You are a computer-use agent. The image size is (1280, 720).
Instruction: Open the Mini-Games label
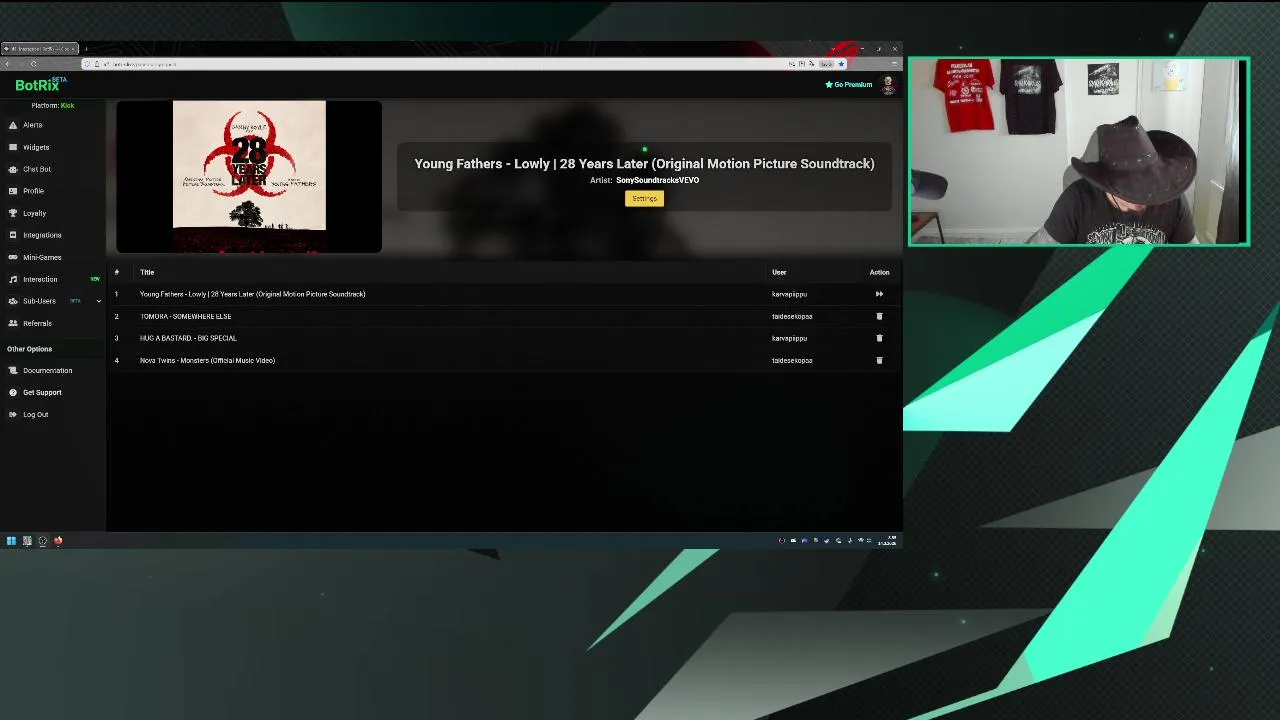[42, 257]
